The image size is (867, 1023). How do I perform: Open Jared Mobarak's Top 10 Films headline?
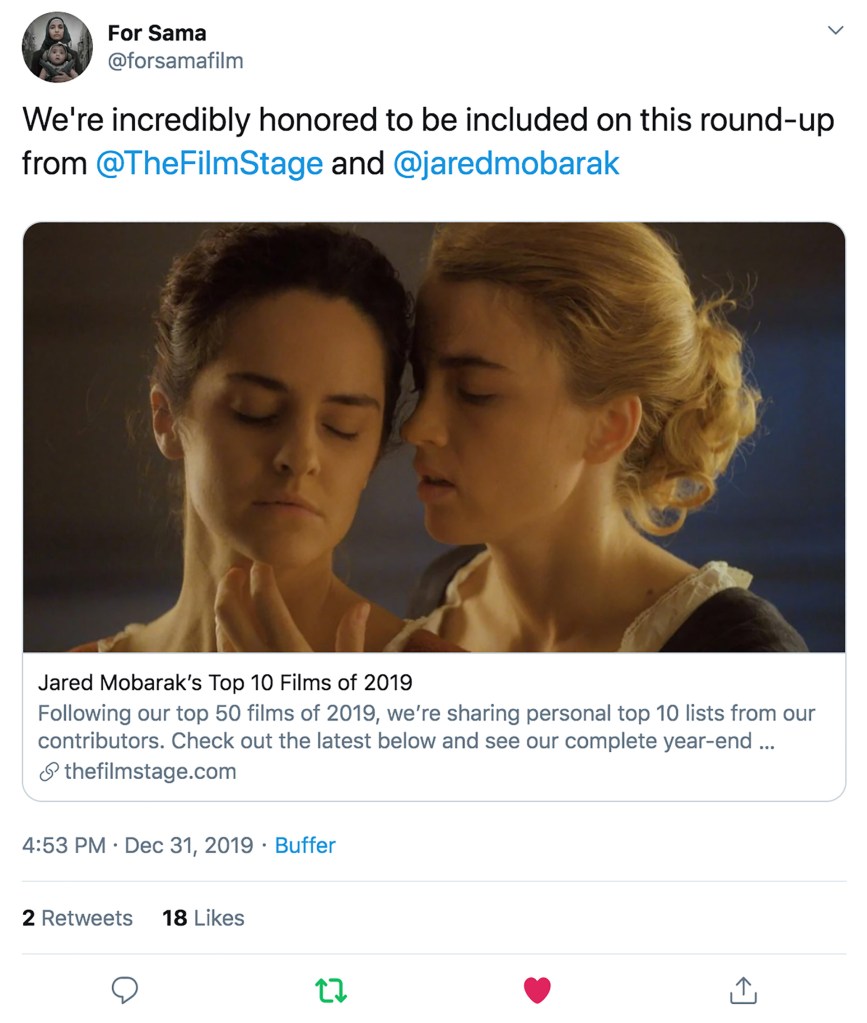(225, 683)
